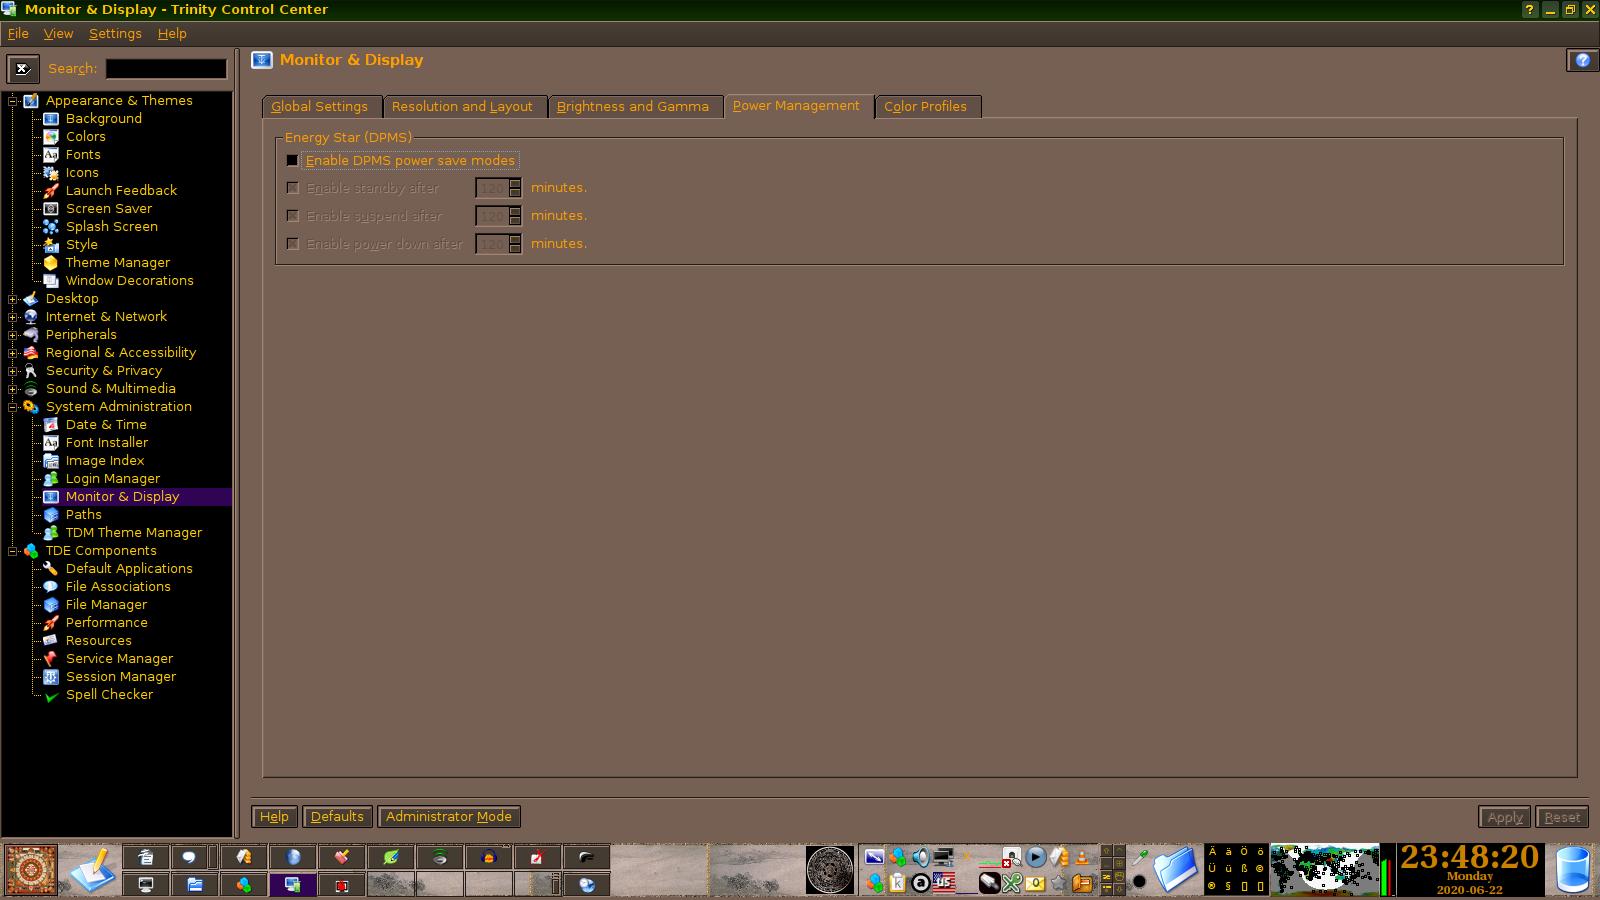Image resolution: width=1600 pixels, height=900 pixels.
Task: Click the globe web browser taskbar icon
Action: coord(293,857)
